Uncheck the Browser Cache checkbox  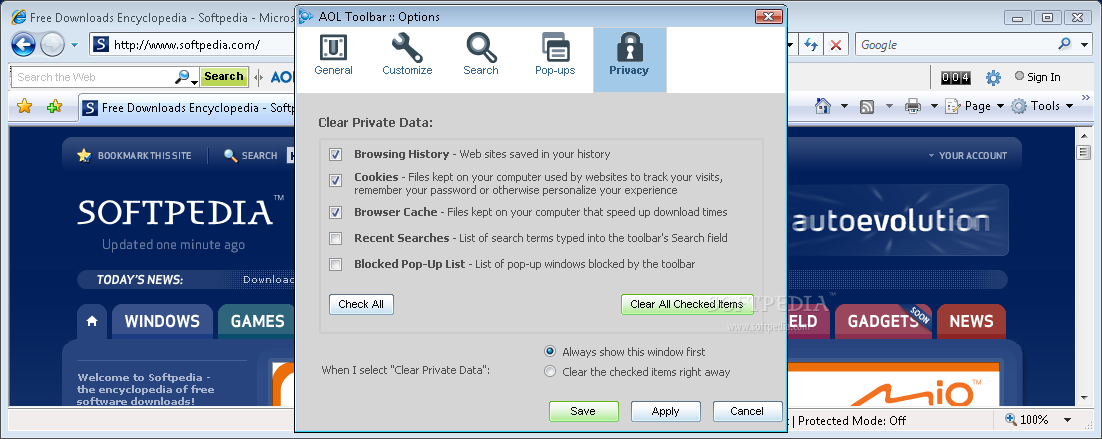tap(336, 212)
